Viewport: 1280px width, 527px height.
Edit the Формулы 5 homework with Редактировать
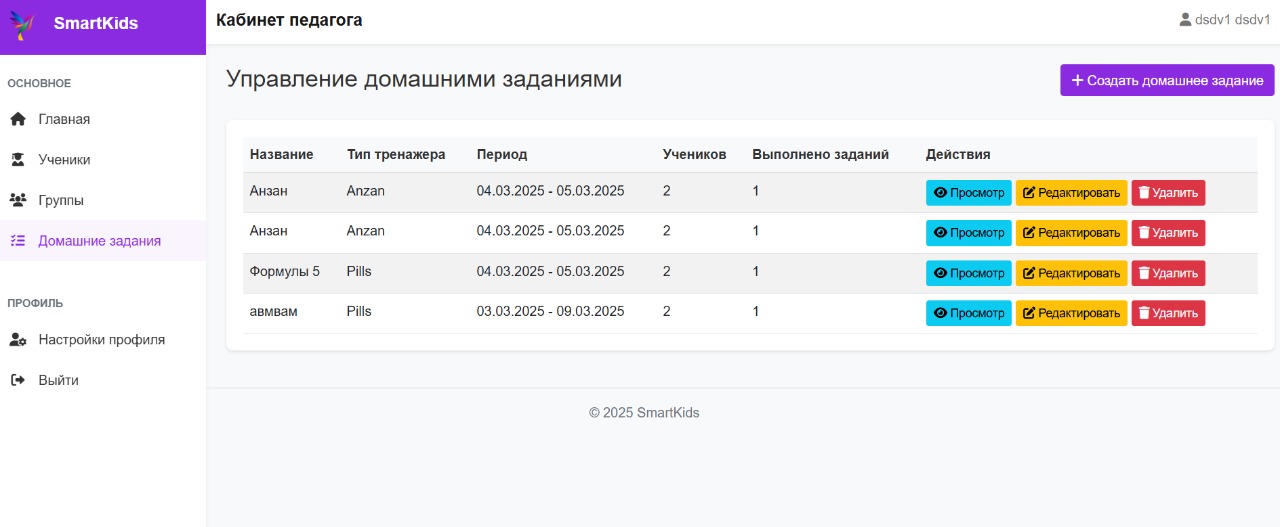click(1071, 273)
